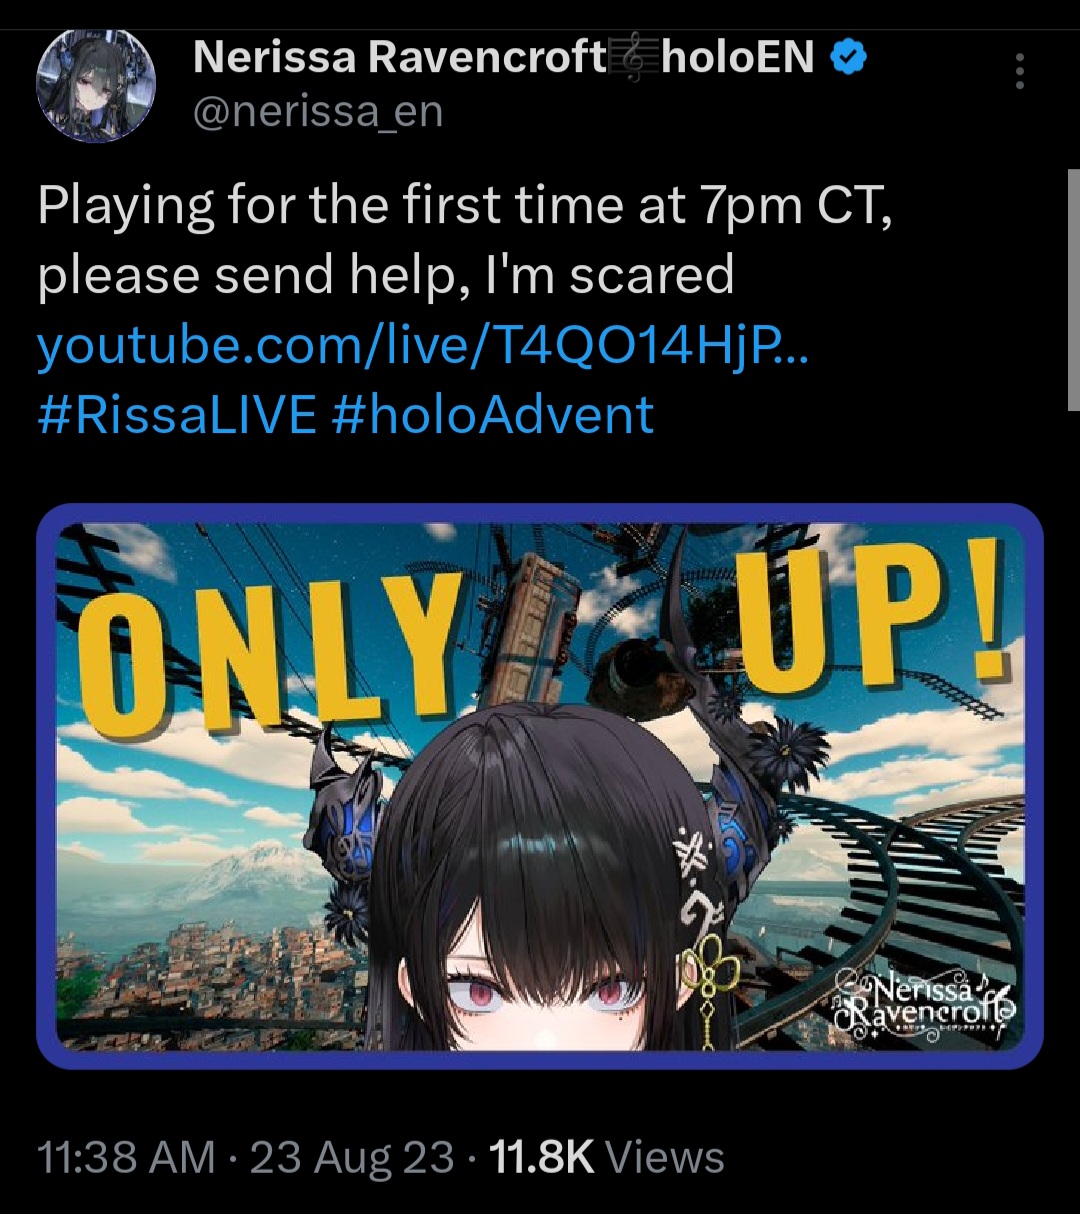This screenshot has width=1080, height=1214.
Task: Click the gray scrollbar on the right edge
Action: (x=1074, y=290)
